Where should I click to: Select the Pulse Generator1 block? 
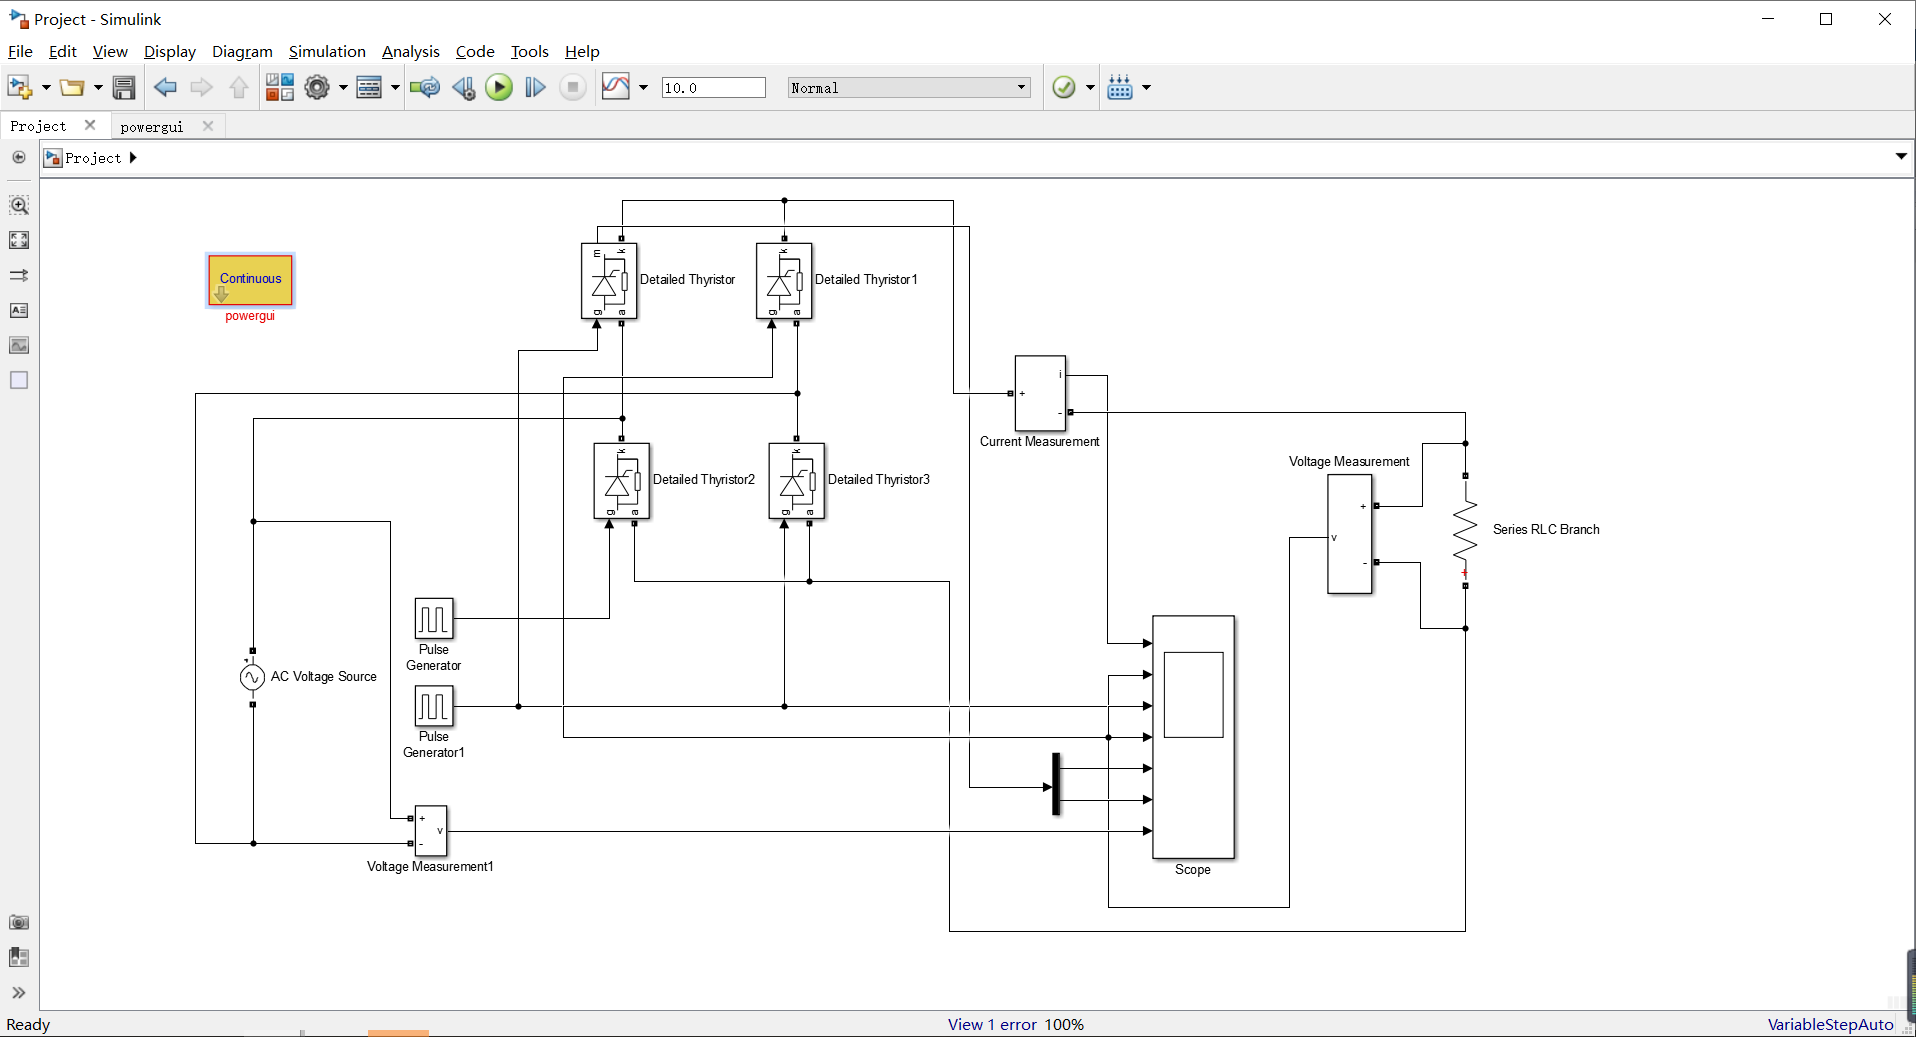click(x=434, y=706)
